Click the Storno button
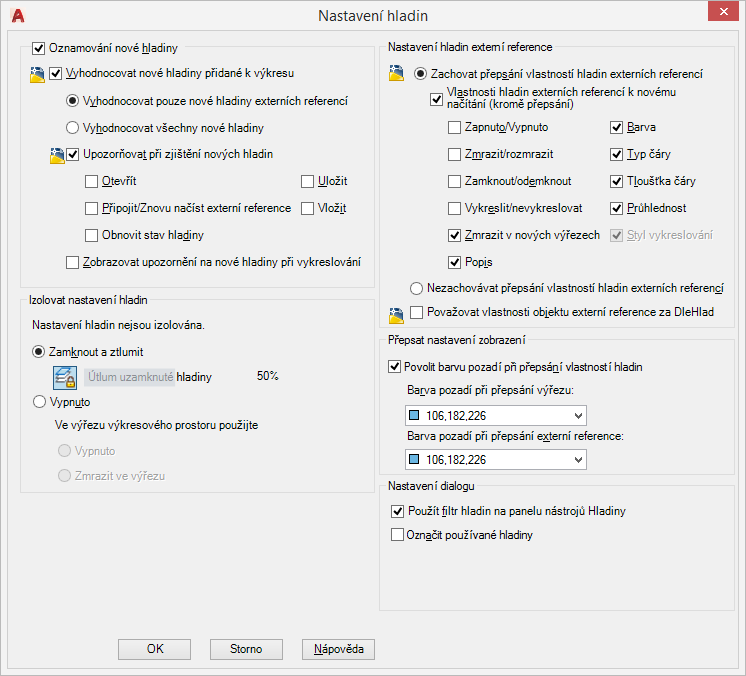Screen dimensions: 746x676 (x=246, y=649)
